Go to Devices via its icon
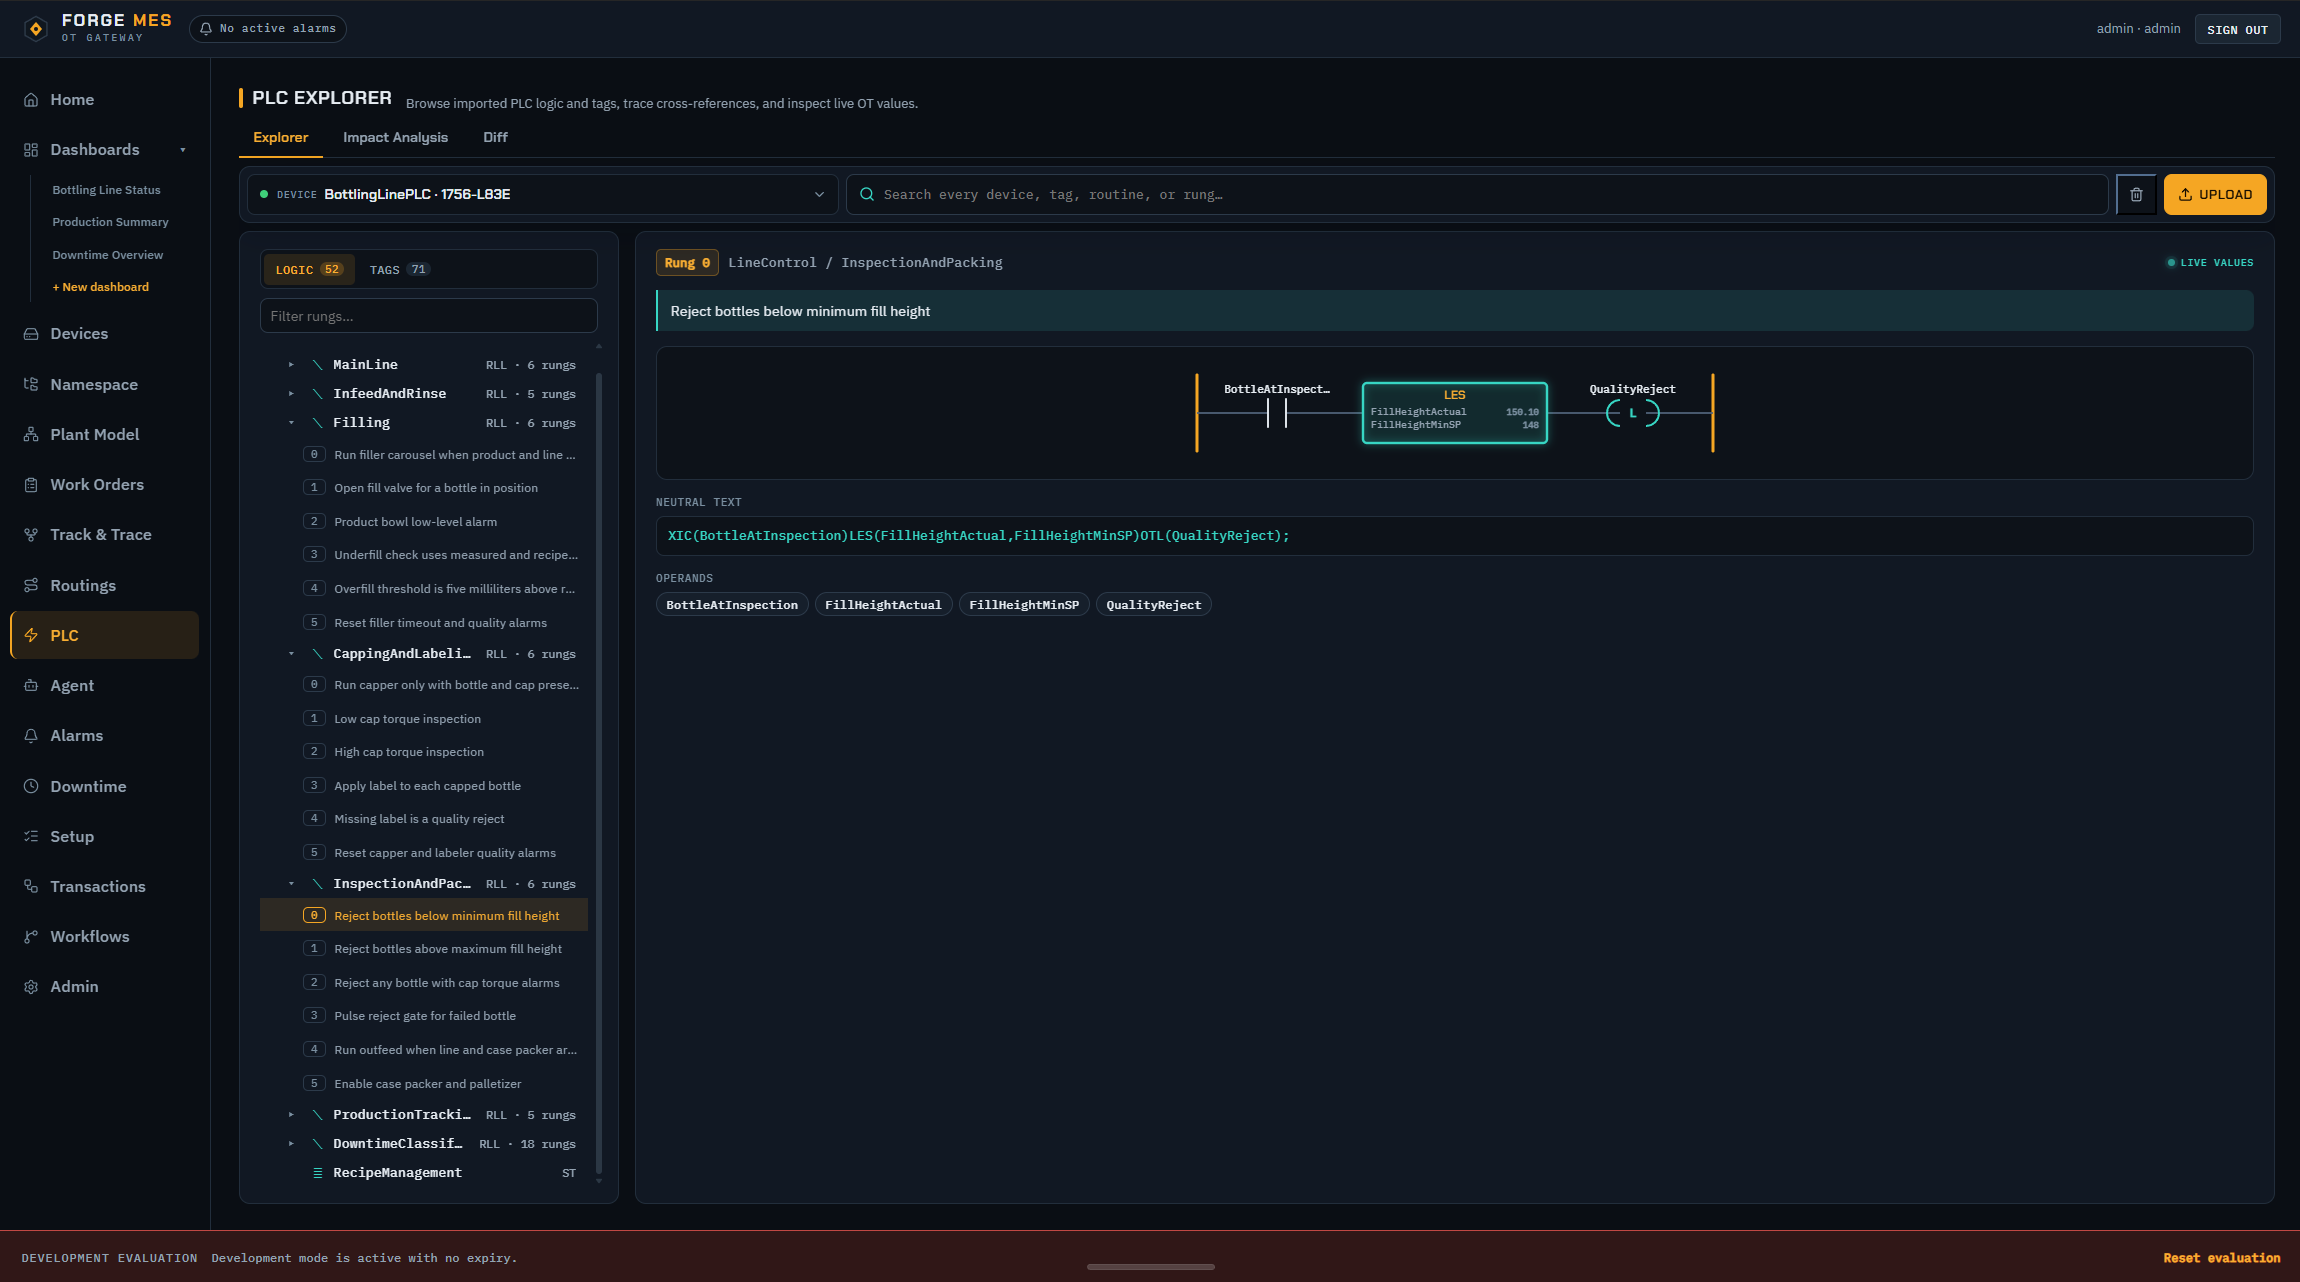The height and width of the screenshot is (1282, 2300). click(31, 334)
